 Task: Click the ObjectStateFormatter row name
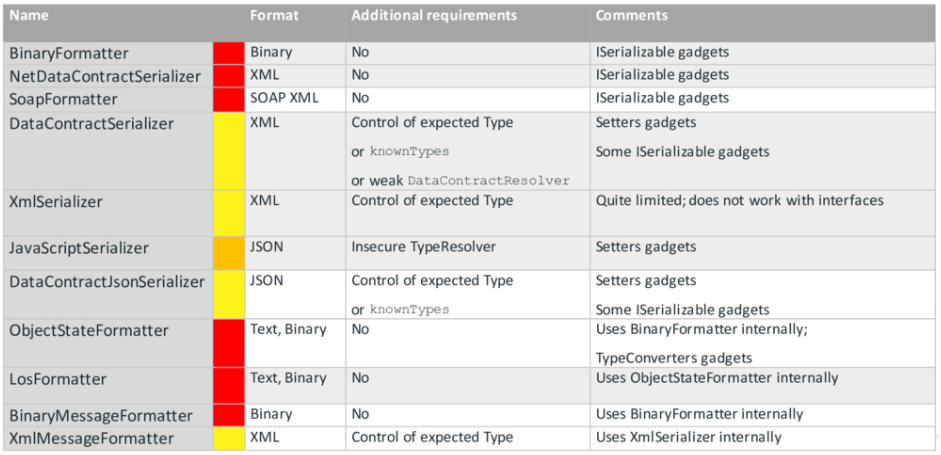point(89,331)
